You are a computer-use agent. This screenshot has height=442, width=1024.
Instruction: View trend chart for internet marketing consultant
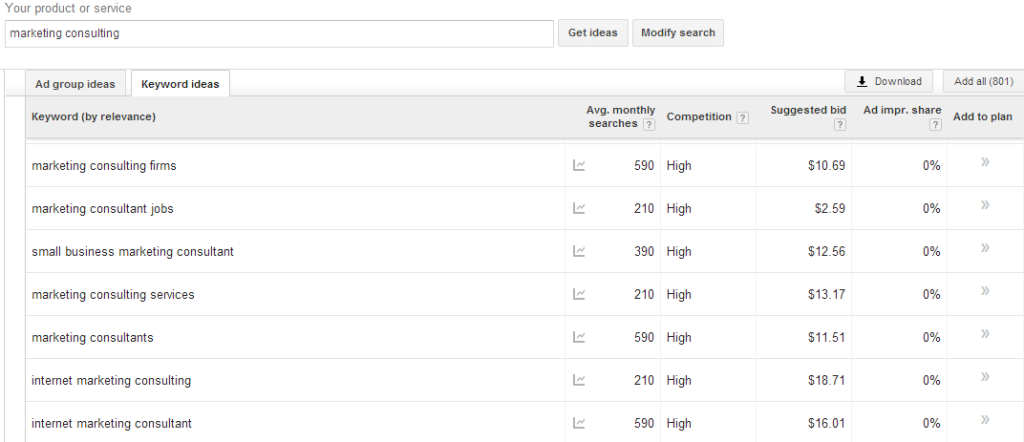tap(579, 424)
